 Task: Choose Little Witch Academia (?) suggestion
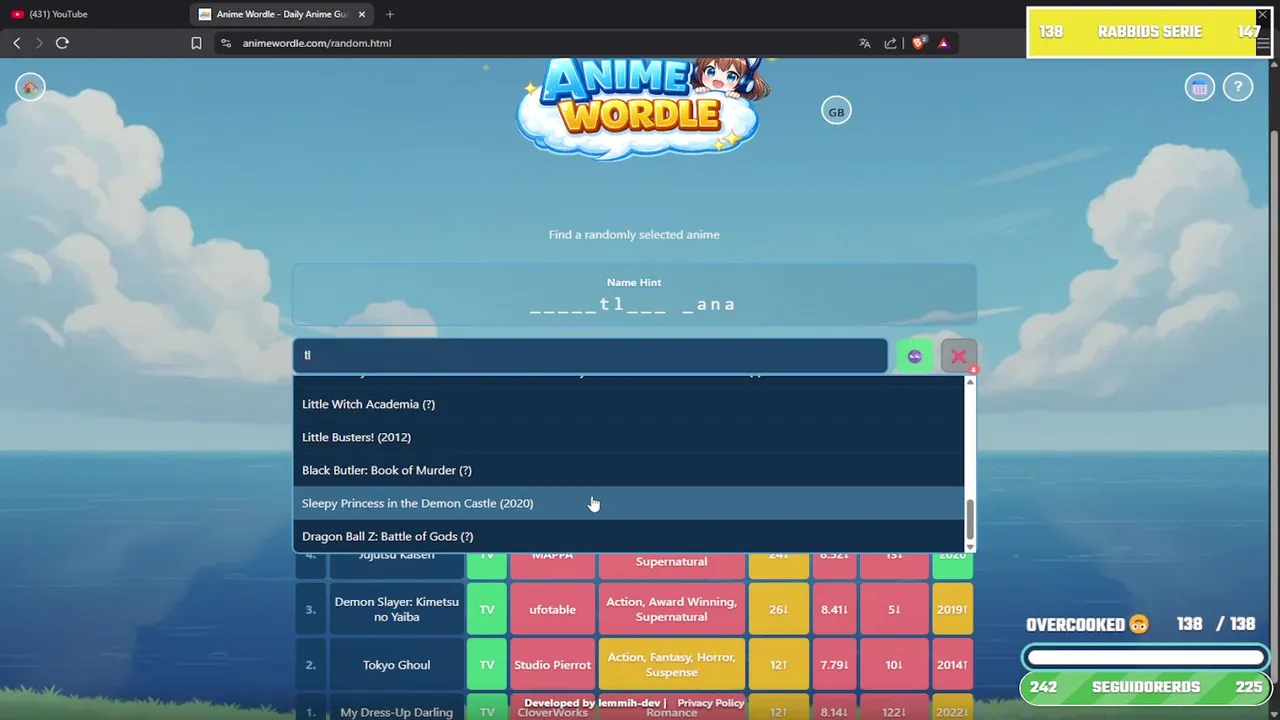coord(628,404)
